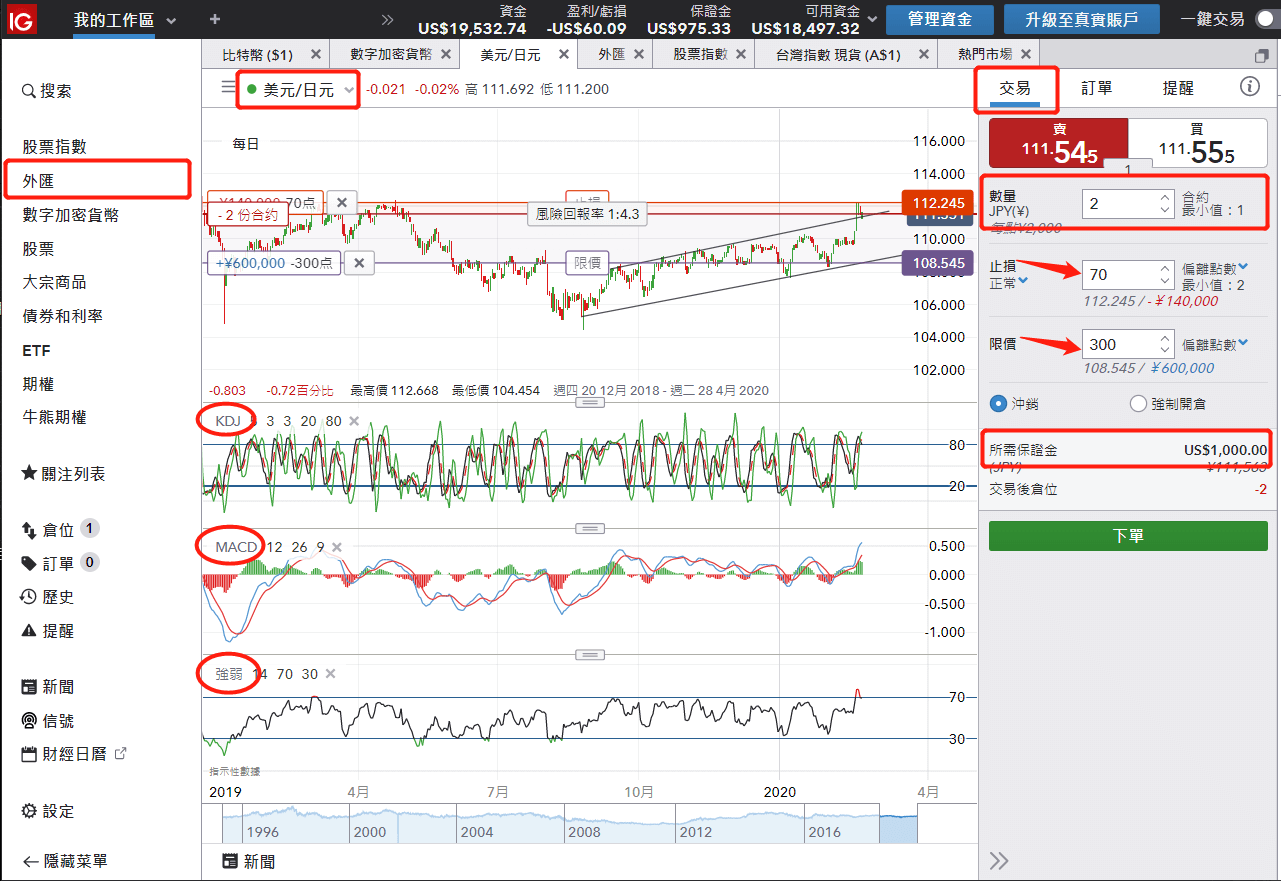The image size is (1281, 881).
Task: Switch to the 訂單 tab
Action: pos(1096,88)
